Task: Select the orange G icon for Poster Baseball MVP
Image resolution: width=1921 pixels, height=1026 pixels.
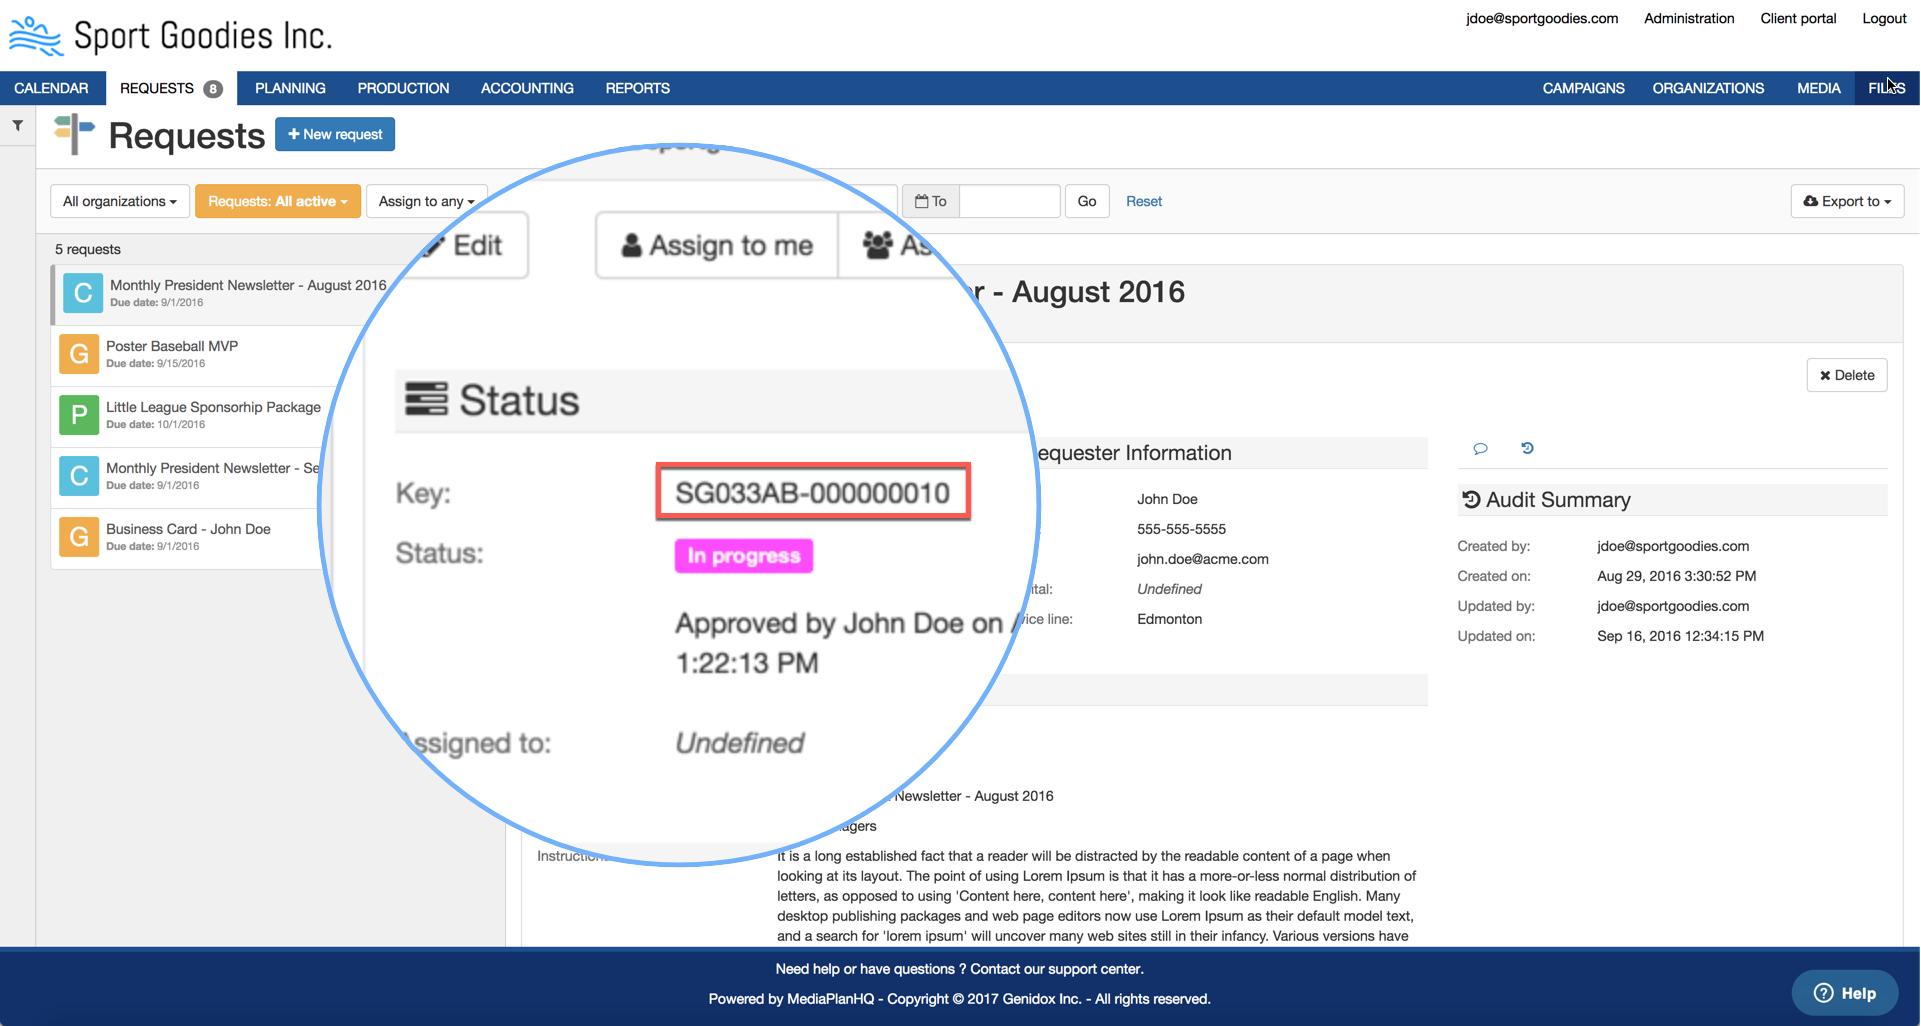Action: click(79, 354)
